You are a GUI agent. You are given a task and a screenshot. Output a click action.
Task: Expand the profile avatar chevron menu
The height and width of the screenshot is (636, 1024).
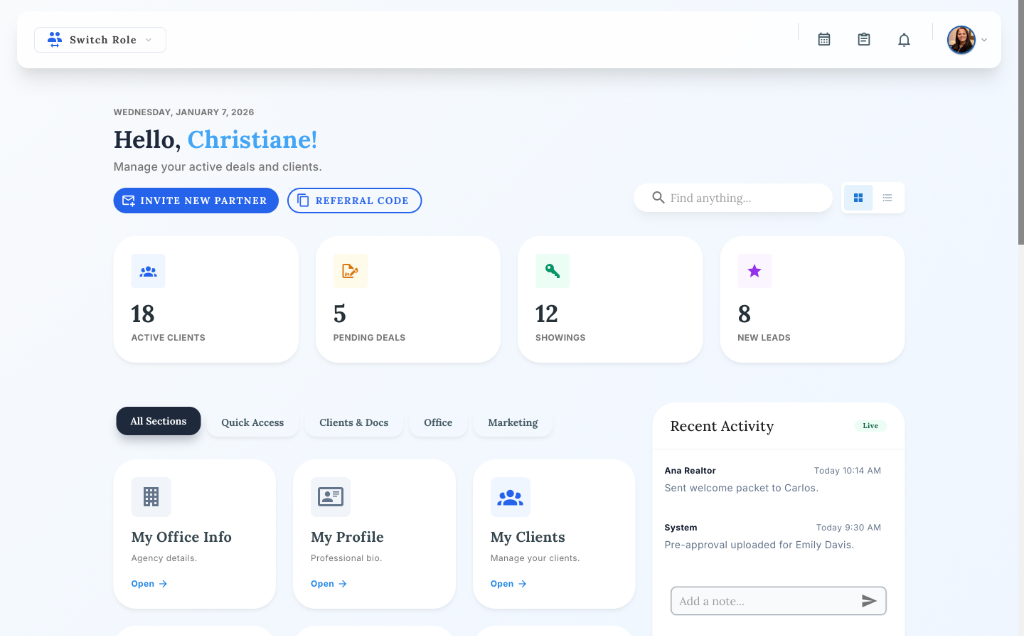pos(983,40)
